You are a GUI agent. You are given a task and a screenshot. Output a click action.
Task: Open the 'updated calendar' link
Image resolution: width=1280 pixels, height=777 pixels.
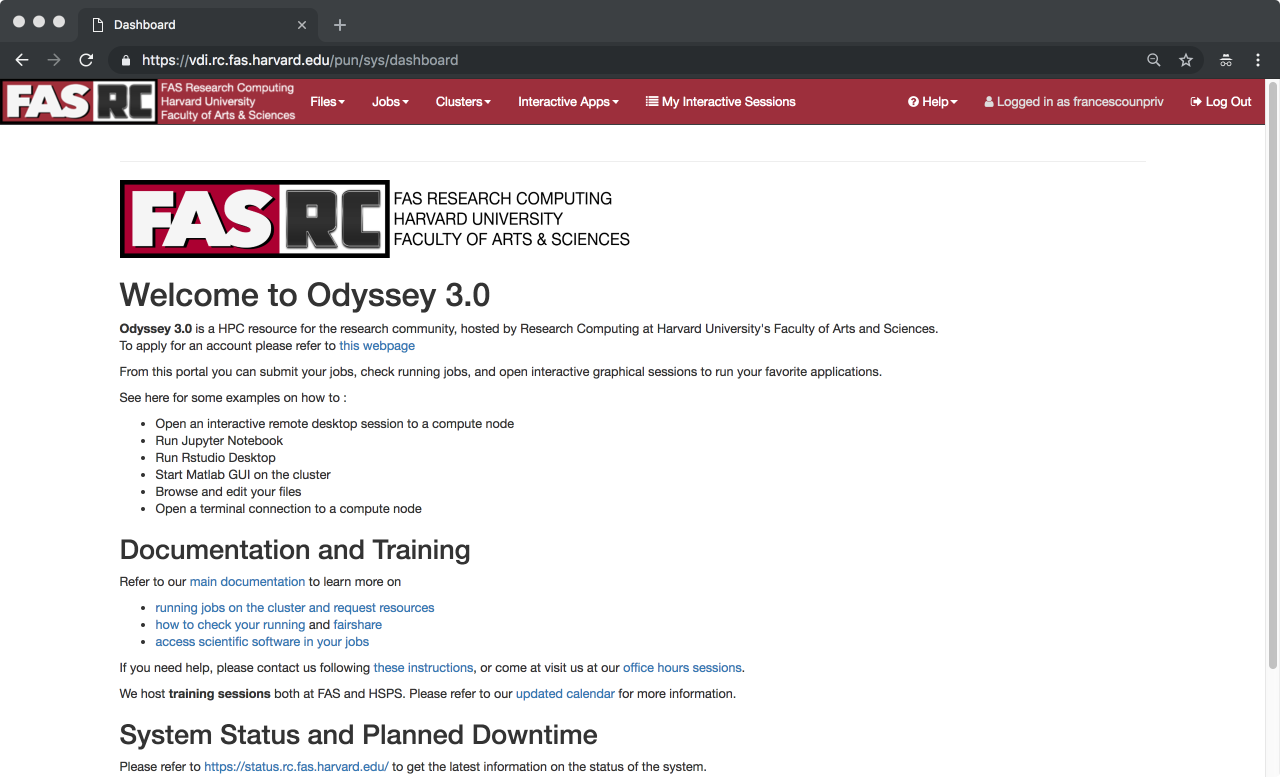point(565,694)
